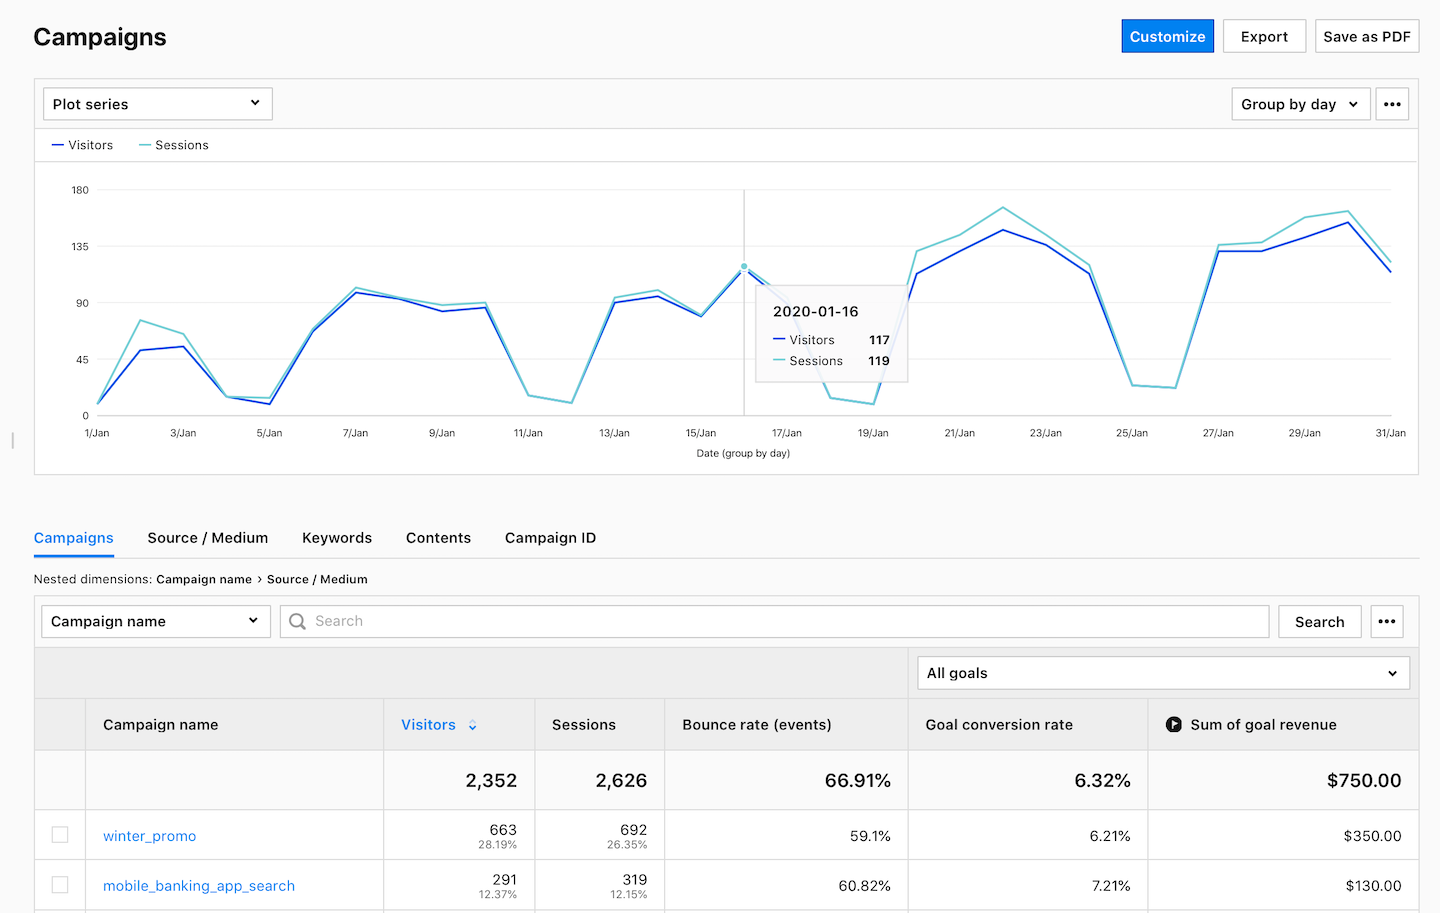
Task: Focus the campaign search input field
Action: coord(775,621)
